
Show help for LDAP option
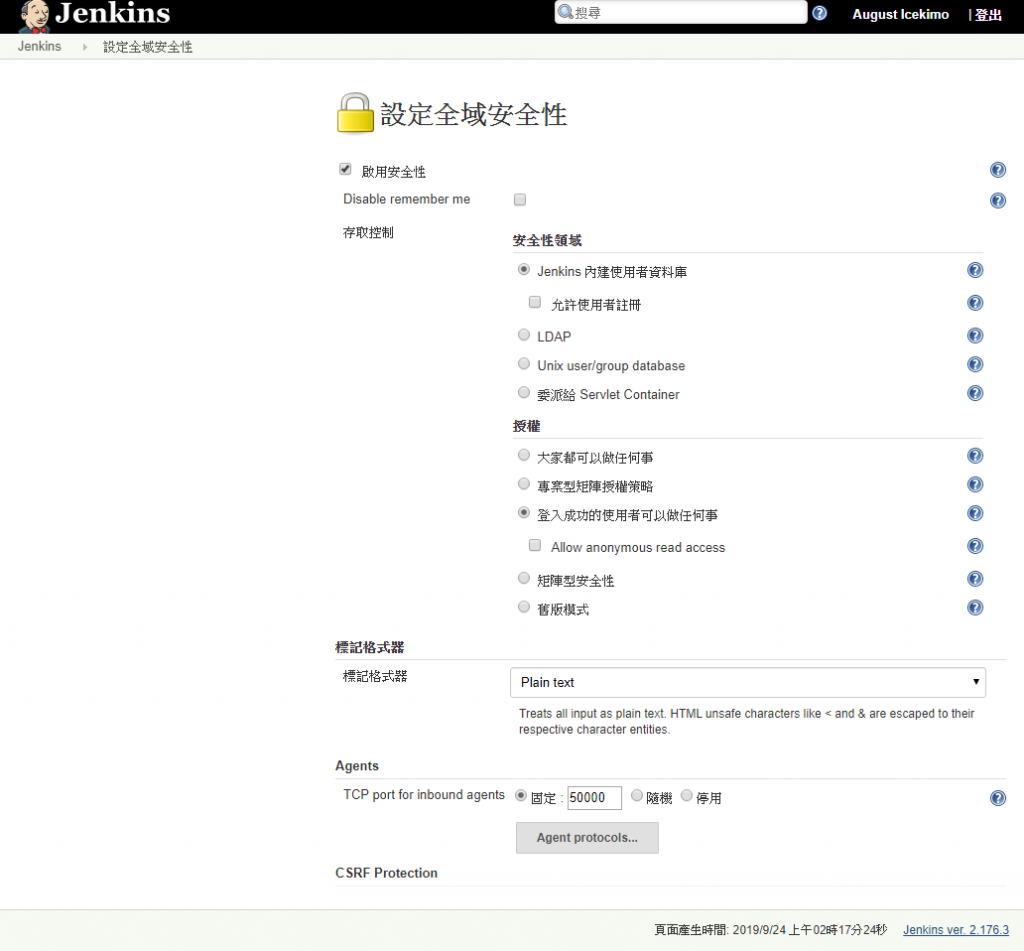click(974, 335)
